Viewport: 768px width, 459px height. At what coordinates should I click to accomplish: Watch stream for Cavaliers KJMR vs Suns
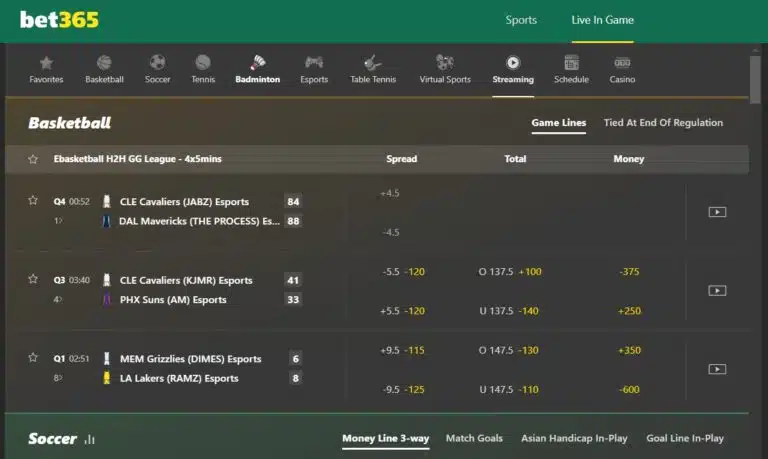[717, 290]
